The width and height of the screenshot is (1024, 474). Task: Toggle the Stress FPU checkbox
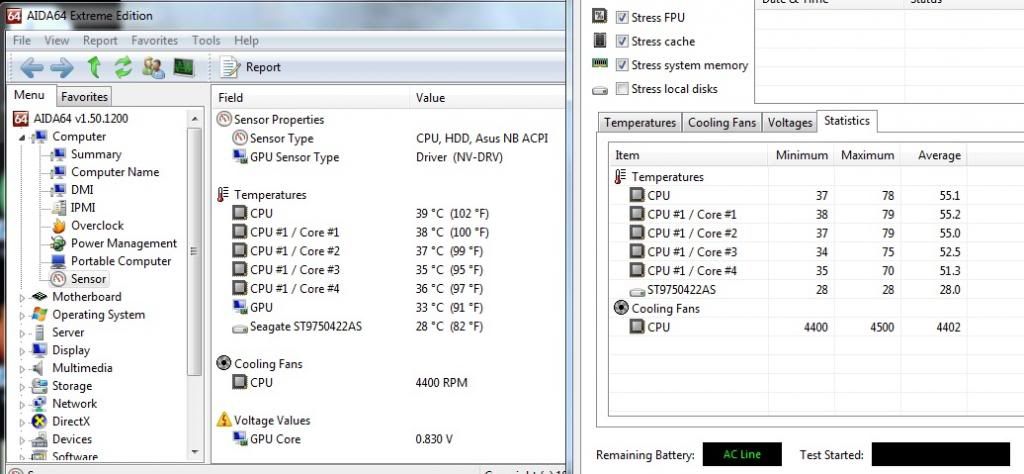[x=622, y=18]
